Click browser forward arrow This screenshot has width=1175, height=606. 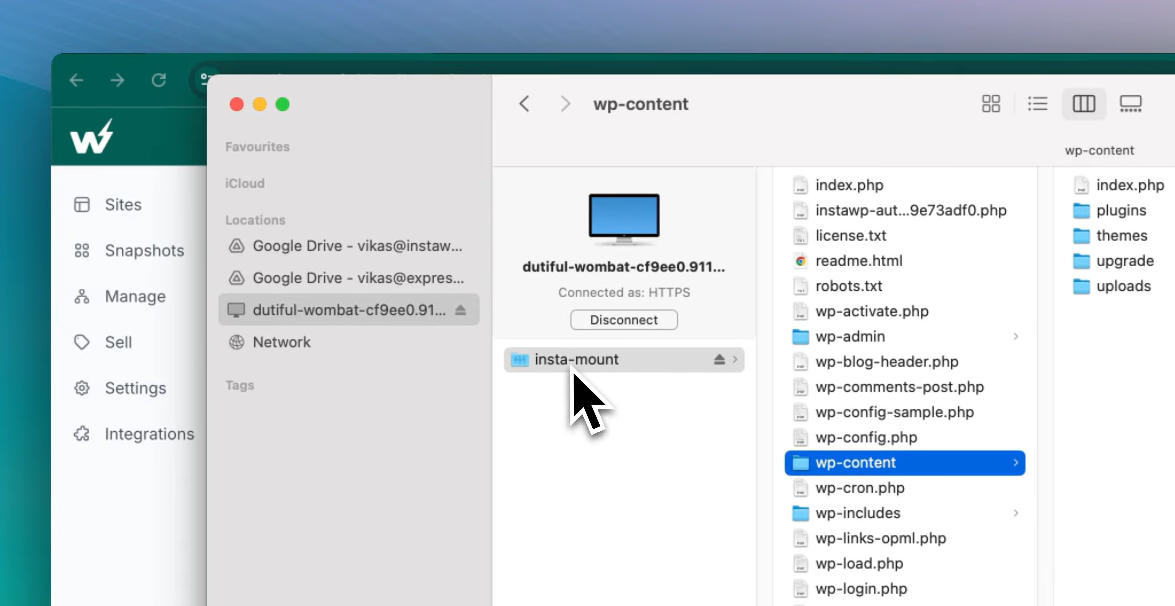(118, 80)
